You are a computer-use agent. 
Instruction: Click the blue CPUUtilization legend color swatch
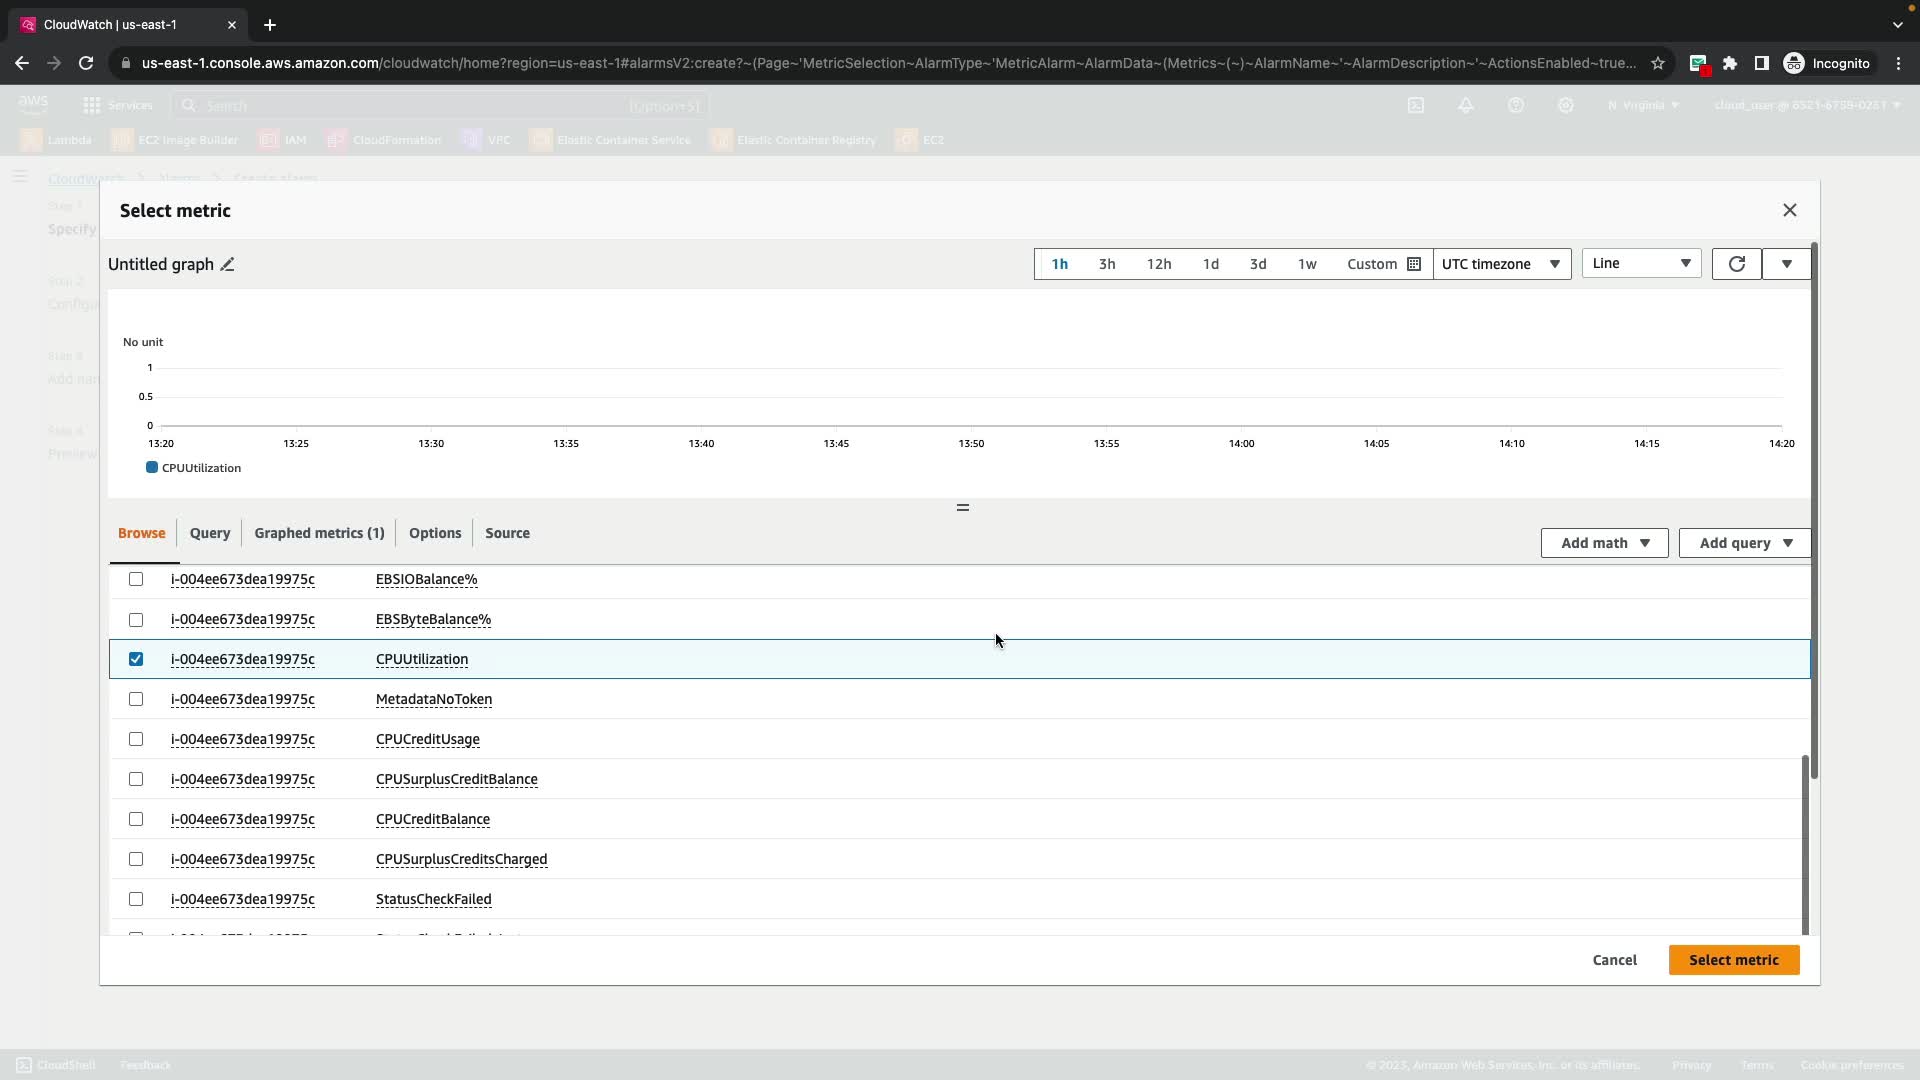(152, 468)
